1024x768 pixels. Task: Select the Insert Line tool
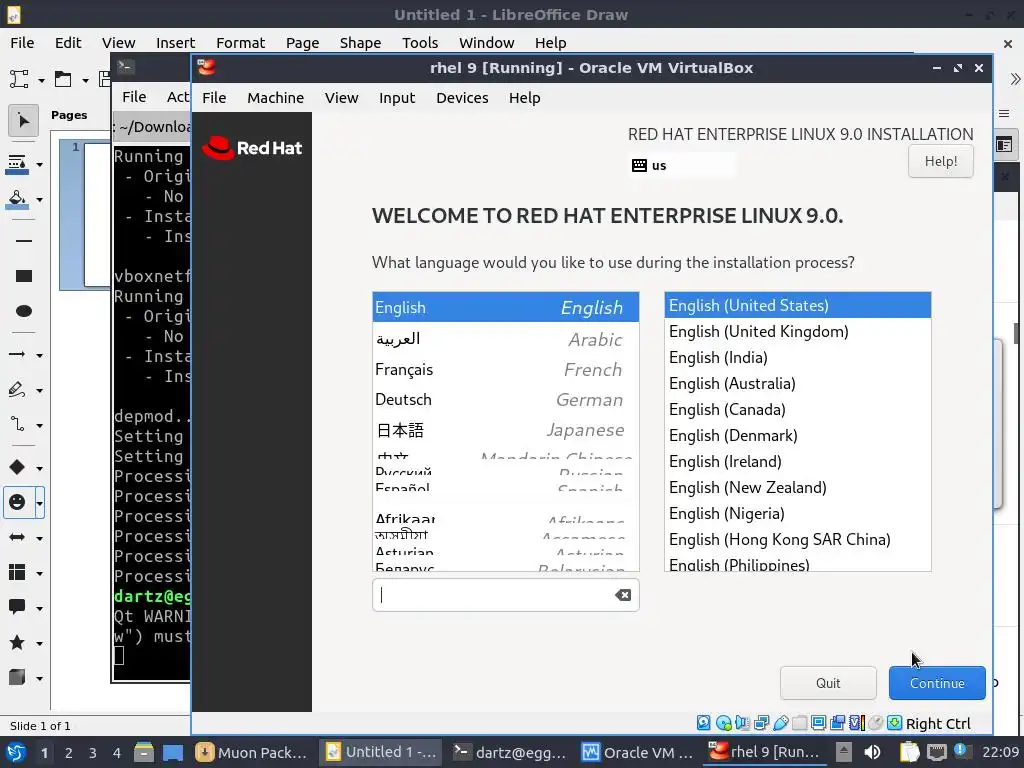pos(24,241)
